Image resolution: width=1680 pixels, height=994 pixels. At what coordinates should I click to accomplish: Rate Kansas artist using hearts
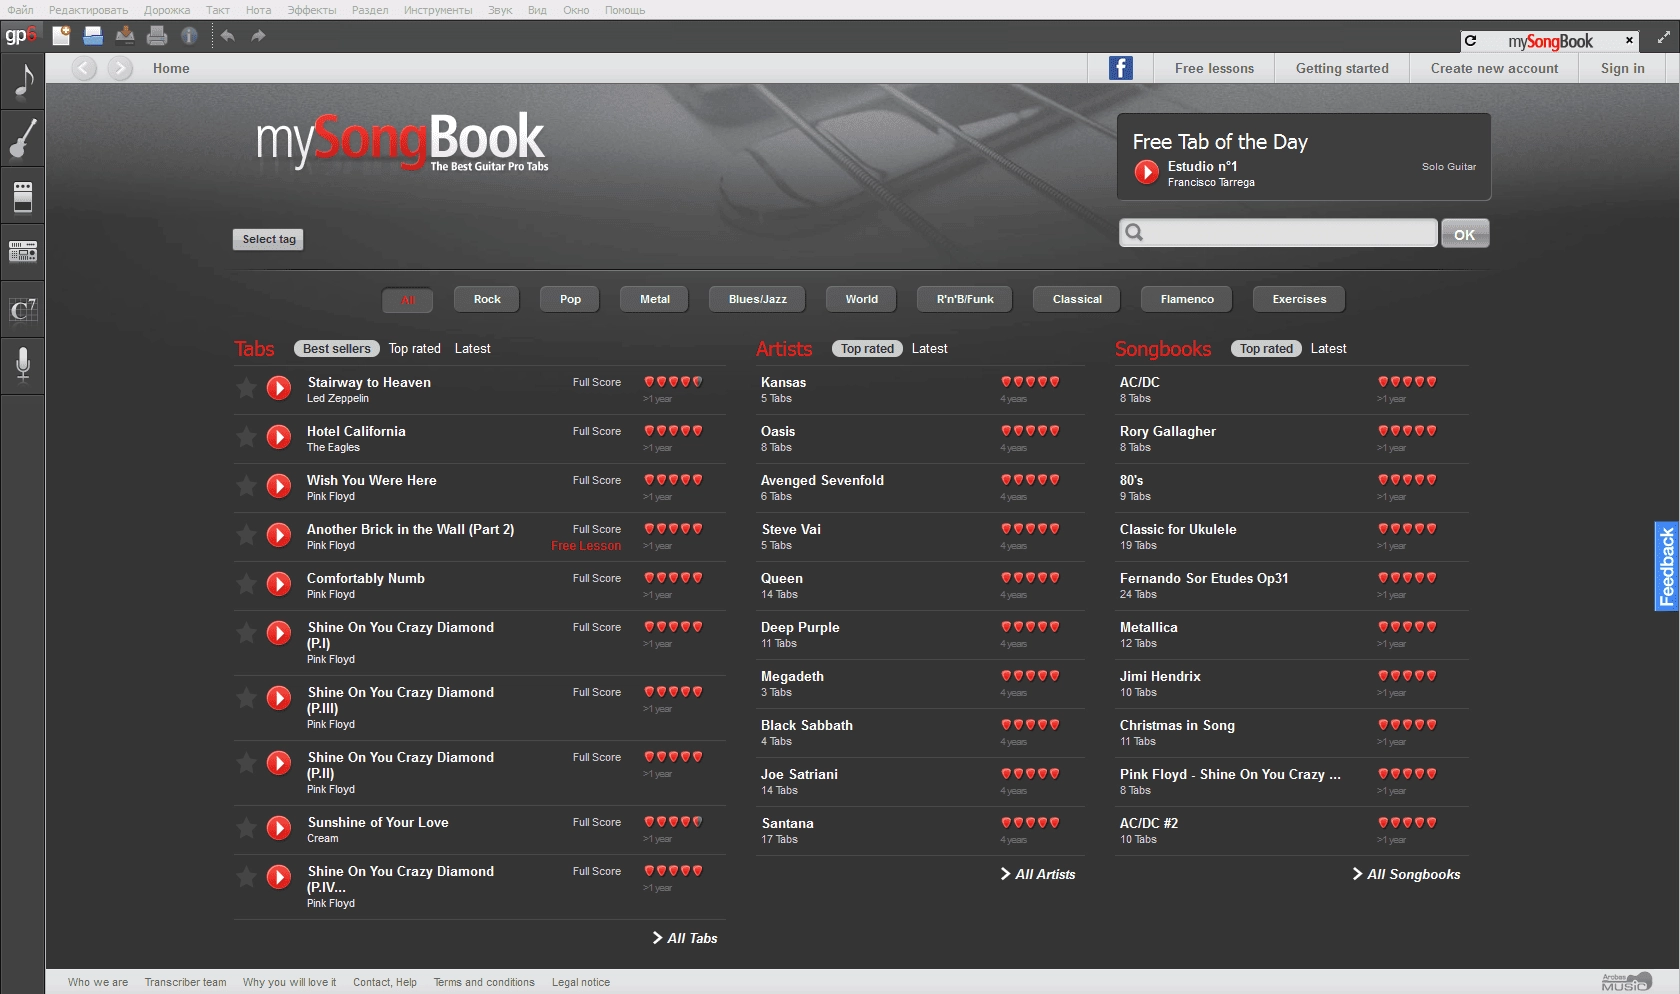[1030, 382]
